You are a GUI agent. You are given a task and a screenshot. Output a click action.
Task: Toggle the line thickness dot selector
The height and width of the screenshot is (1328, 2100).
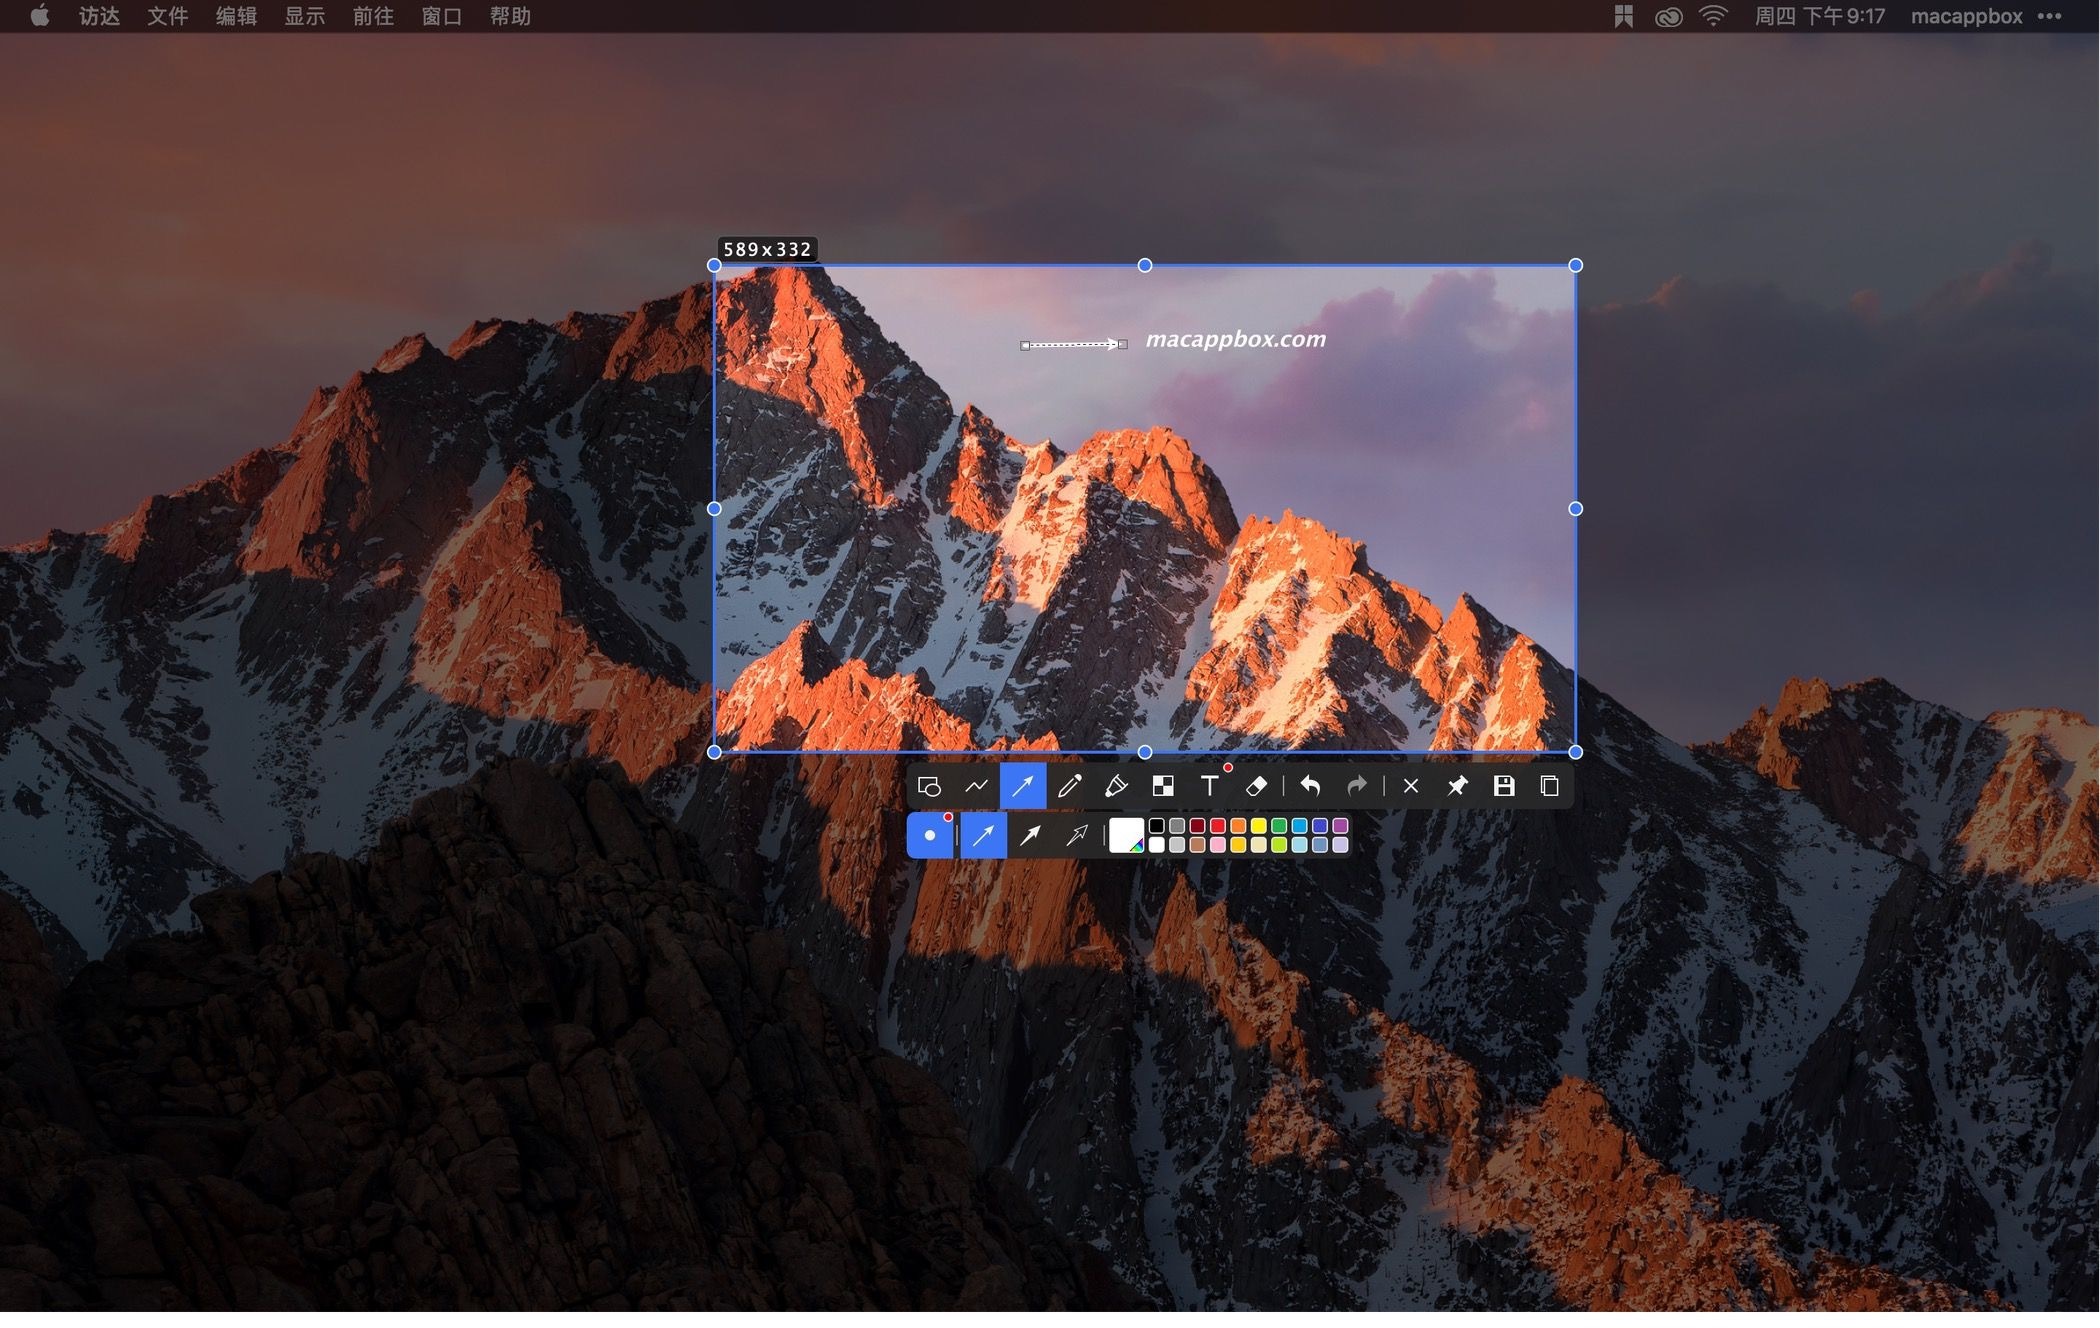click(930, 836)
